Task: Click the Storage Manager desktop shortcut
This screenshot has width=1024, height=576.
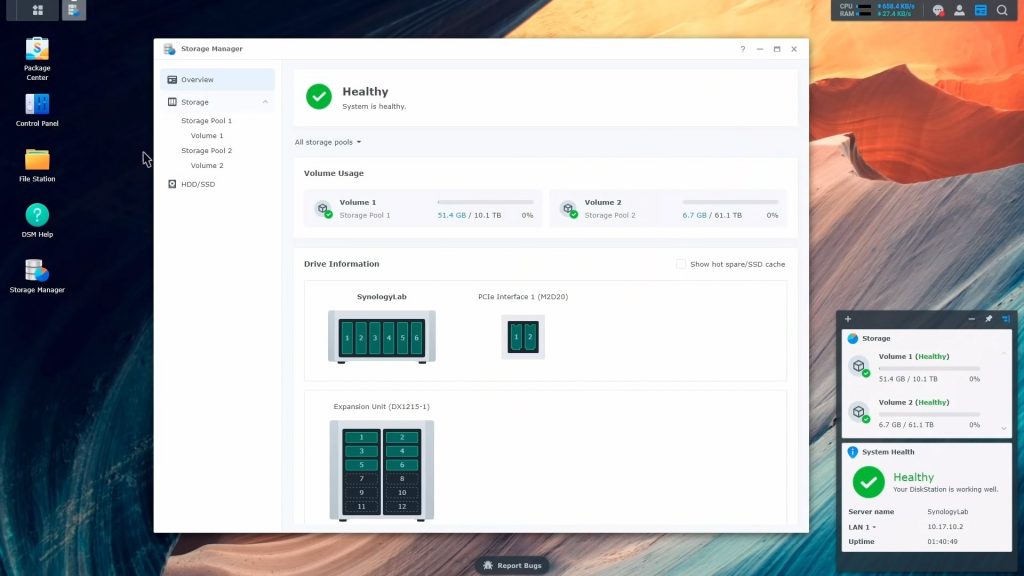Action: coord(37,276)
